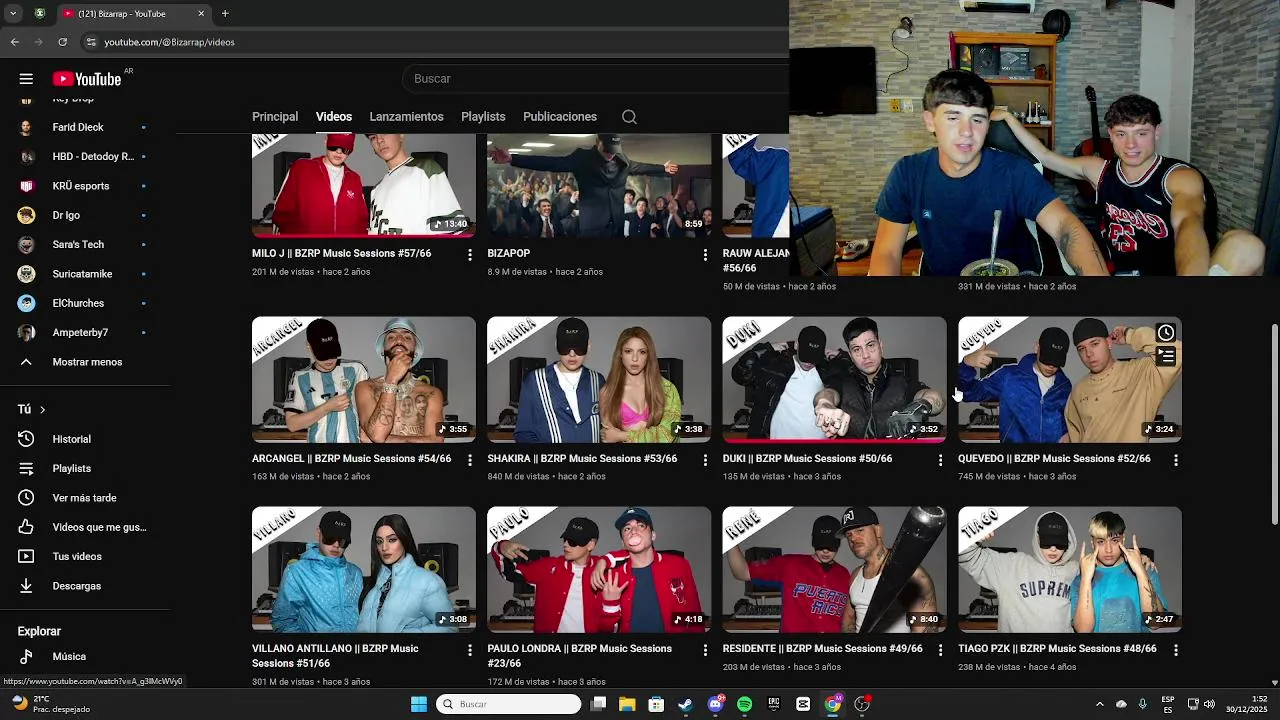Open more options for SHAKIRA video
This screenshot has width=1280, height=720.
pos(705,460)
